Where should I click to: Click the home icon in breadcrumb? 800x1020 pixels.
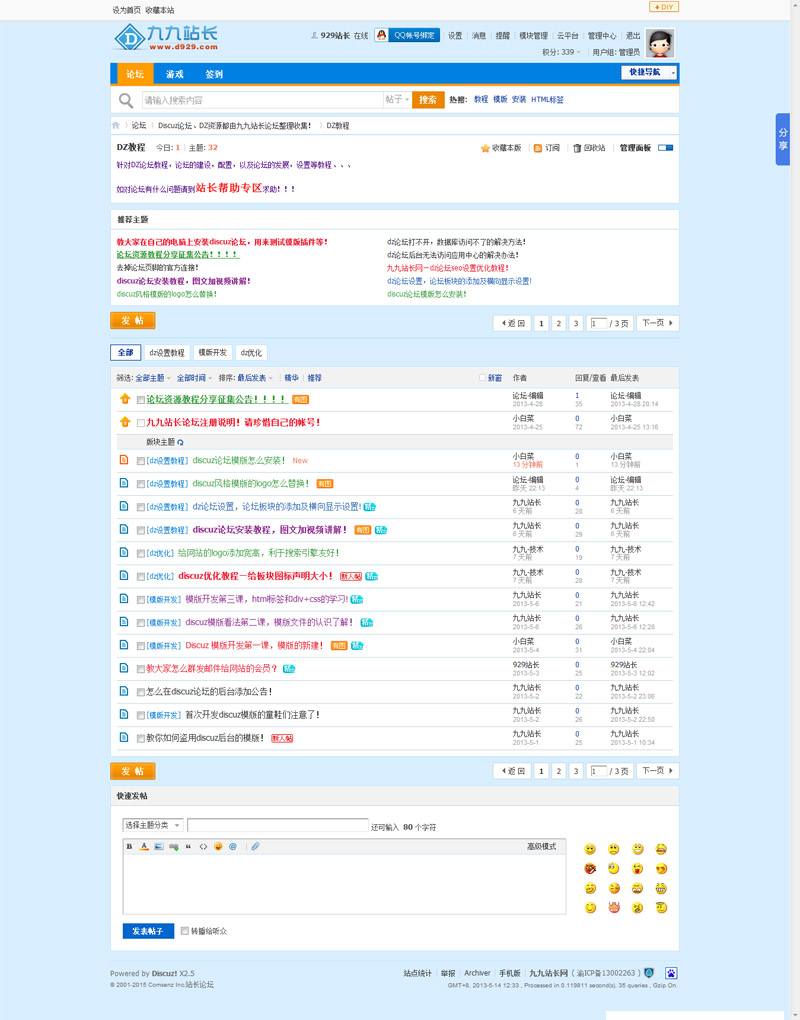coord(116,126)
